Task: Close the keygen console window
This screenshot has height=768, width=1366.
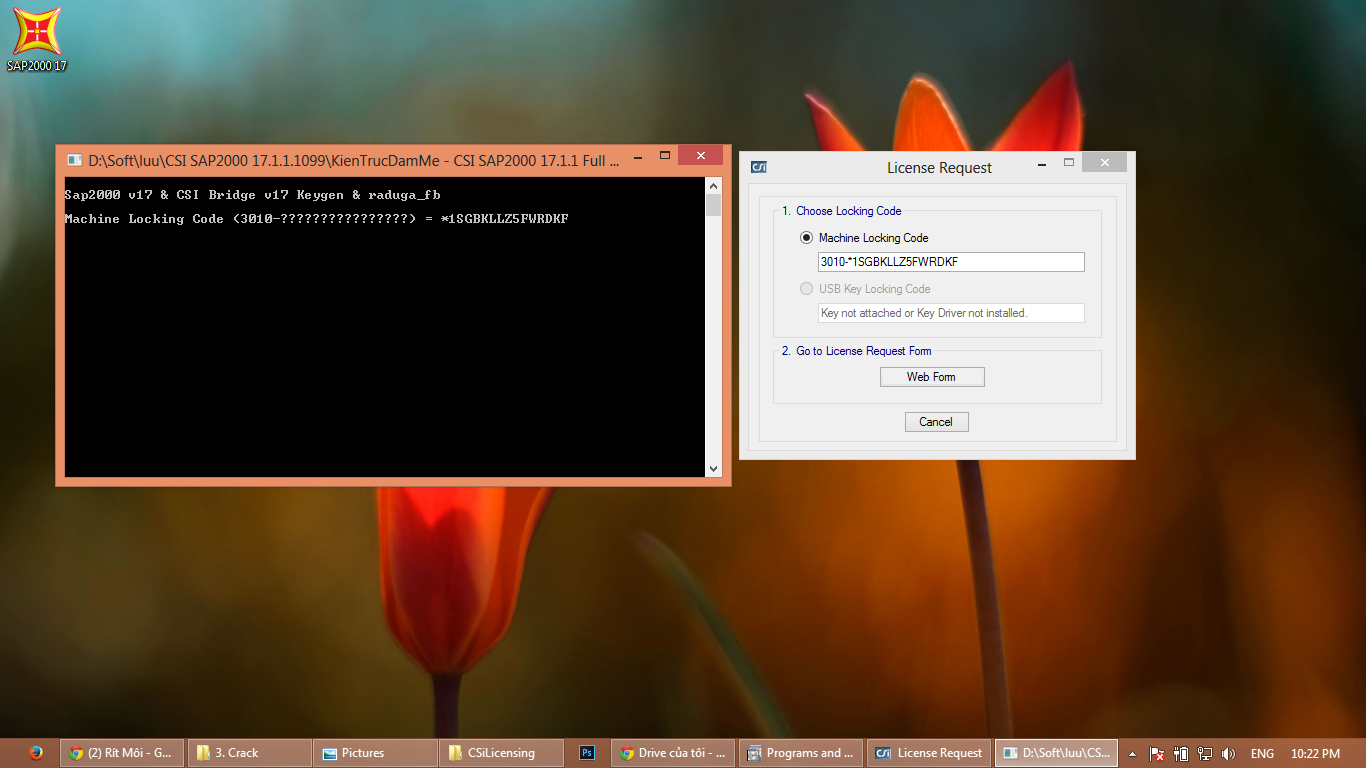Action: 700,155
